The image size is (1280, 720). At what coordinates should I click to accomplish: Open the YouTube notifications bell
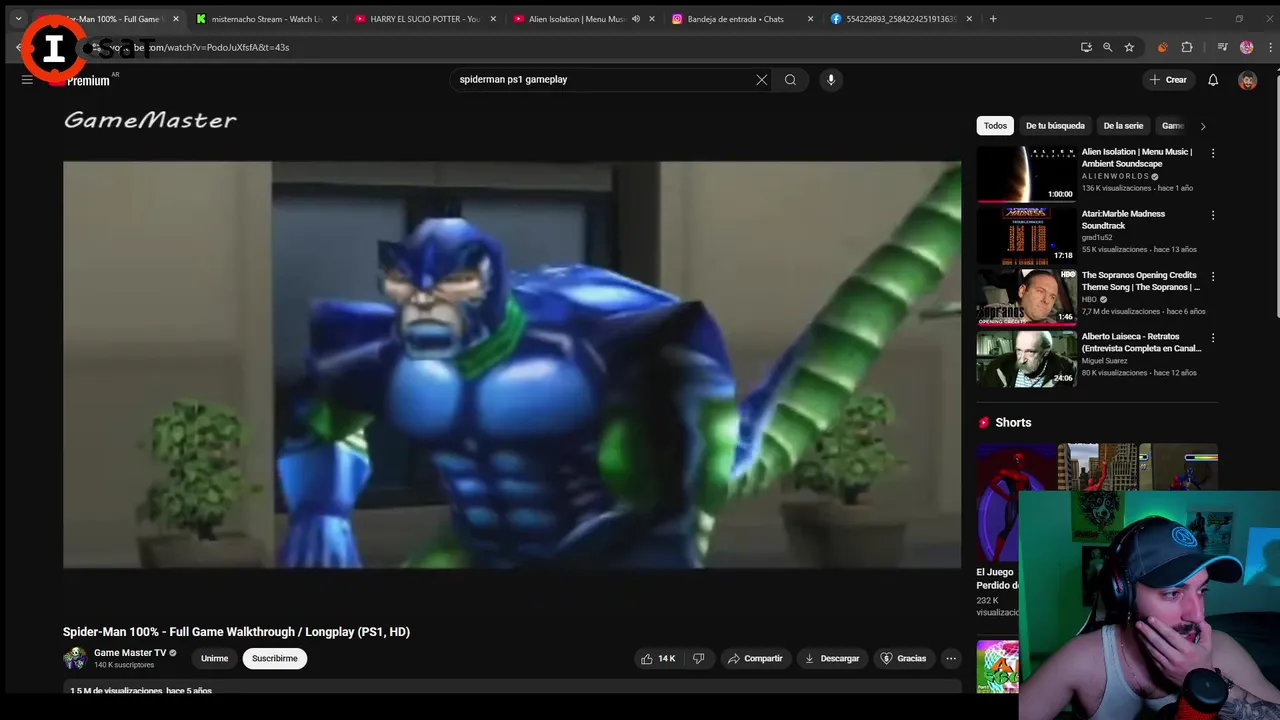(x=1213, y=80)
